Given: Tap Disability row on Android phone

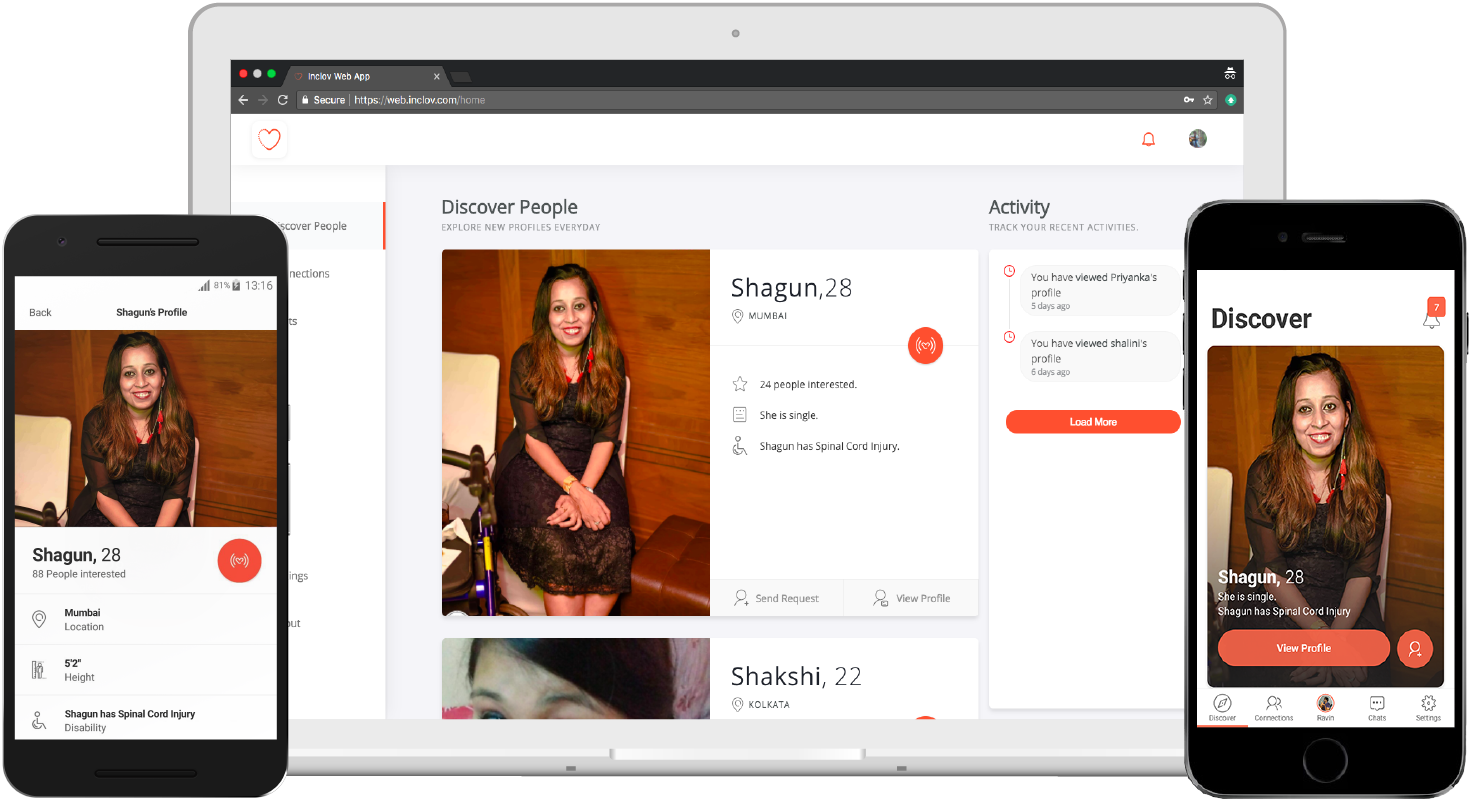Looking at the screenshot, I should coord(146,718).
